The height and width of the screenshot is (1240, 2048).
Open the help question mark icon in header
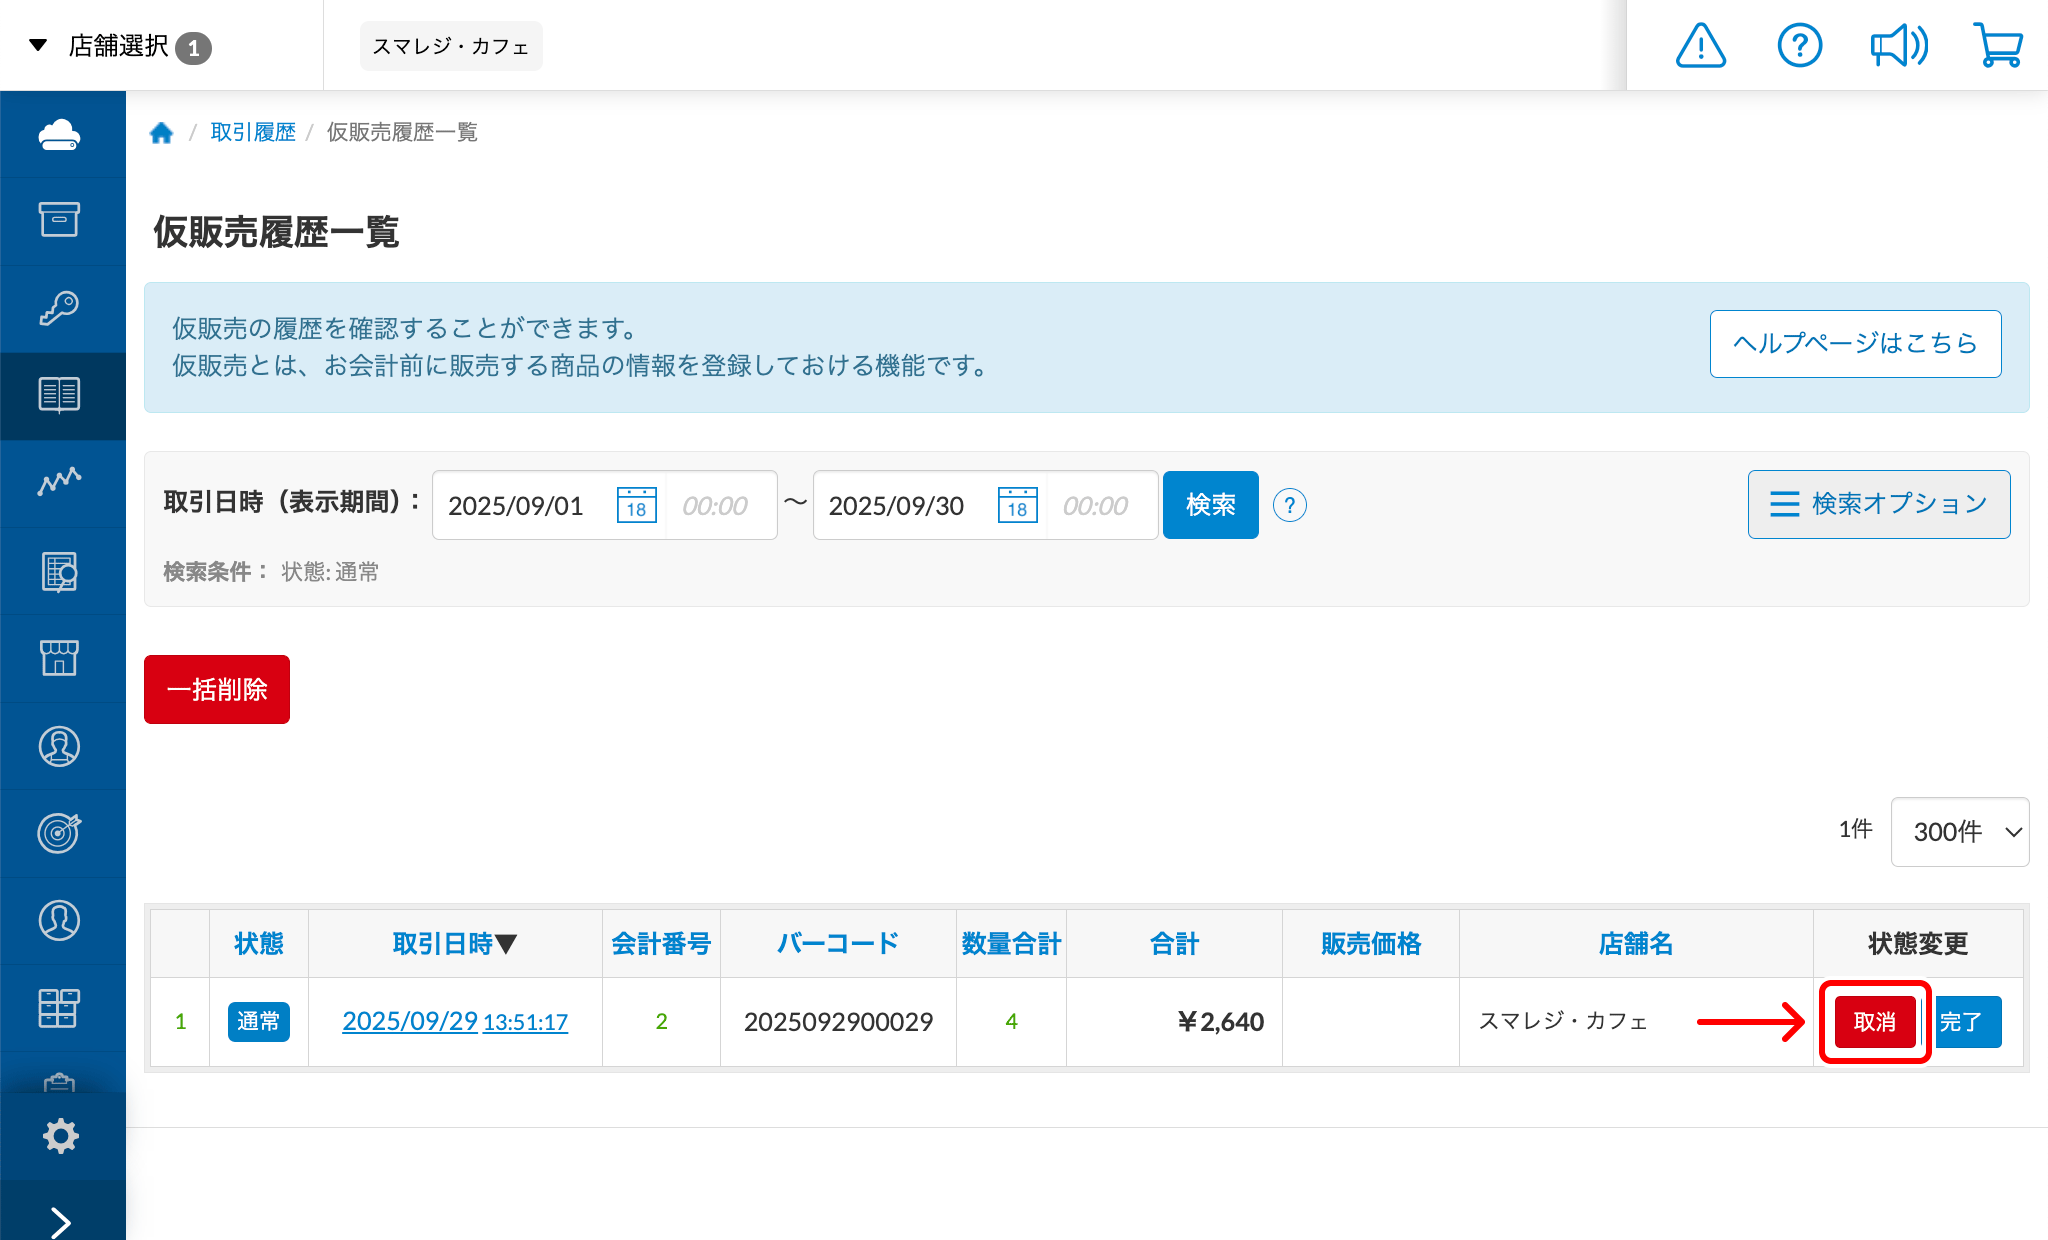tap(1799, 46)
